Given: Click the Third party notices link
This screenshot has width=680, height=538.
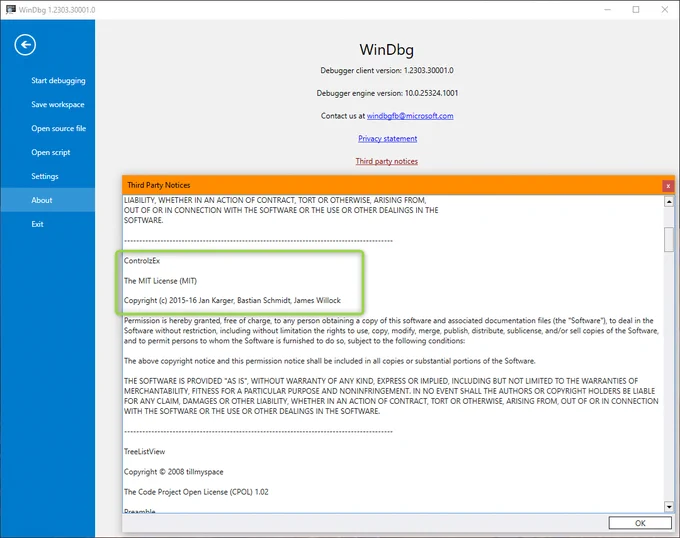Looking at the screenshot, I should 386,161.
